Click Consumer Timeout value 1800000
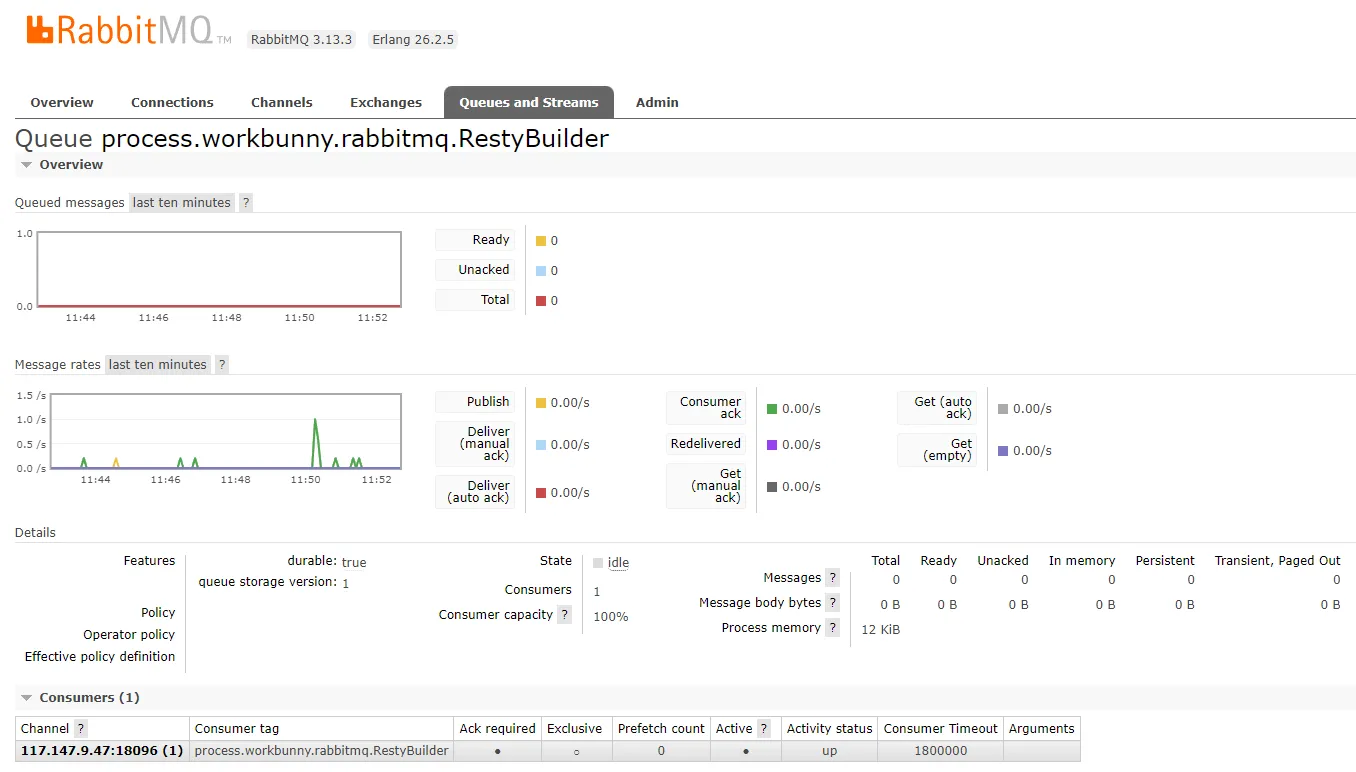This screenshot has width=1356, height=772. click(x=941, y=751)
